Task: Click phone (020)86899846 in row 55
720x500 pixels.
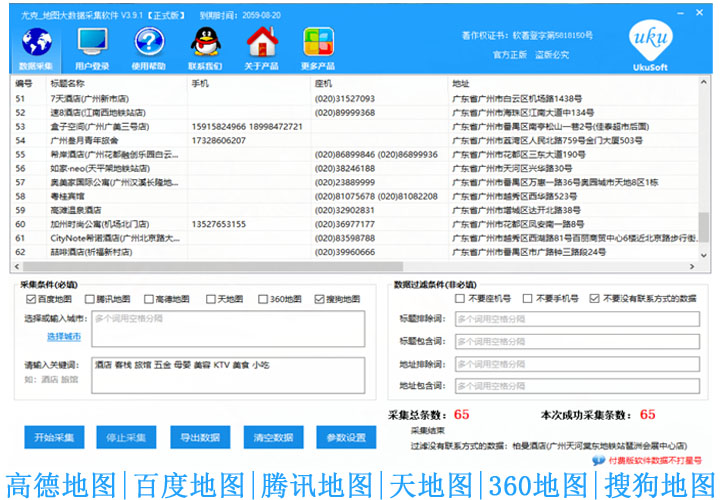Action: 345,155
